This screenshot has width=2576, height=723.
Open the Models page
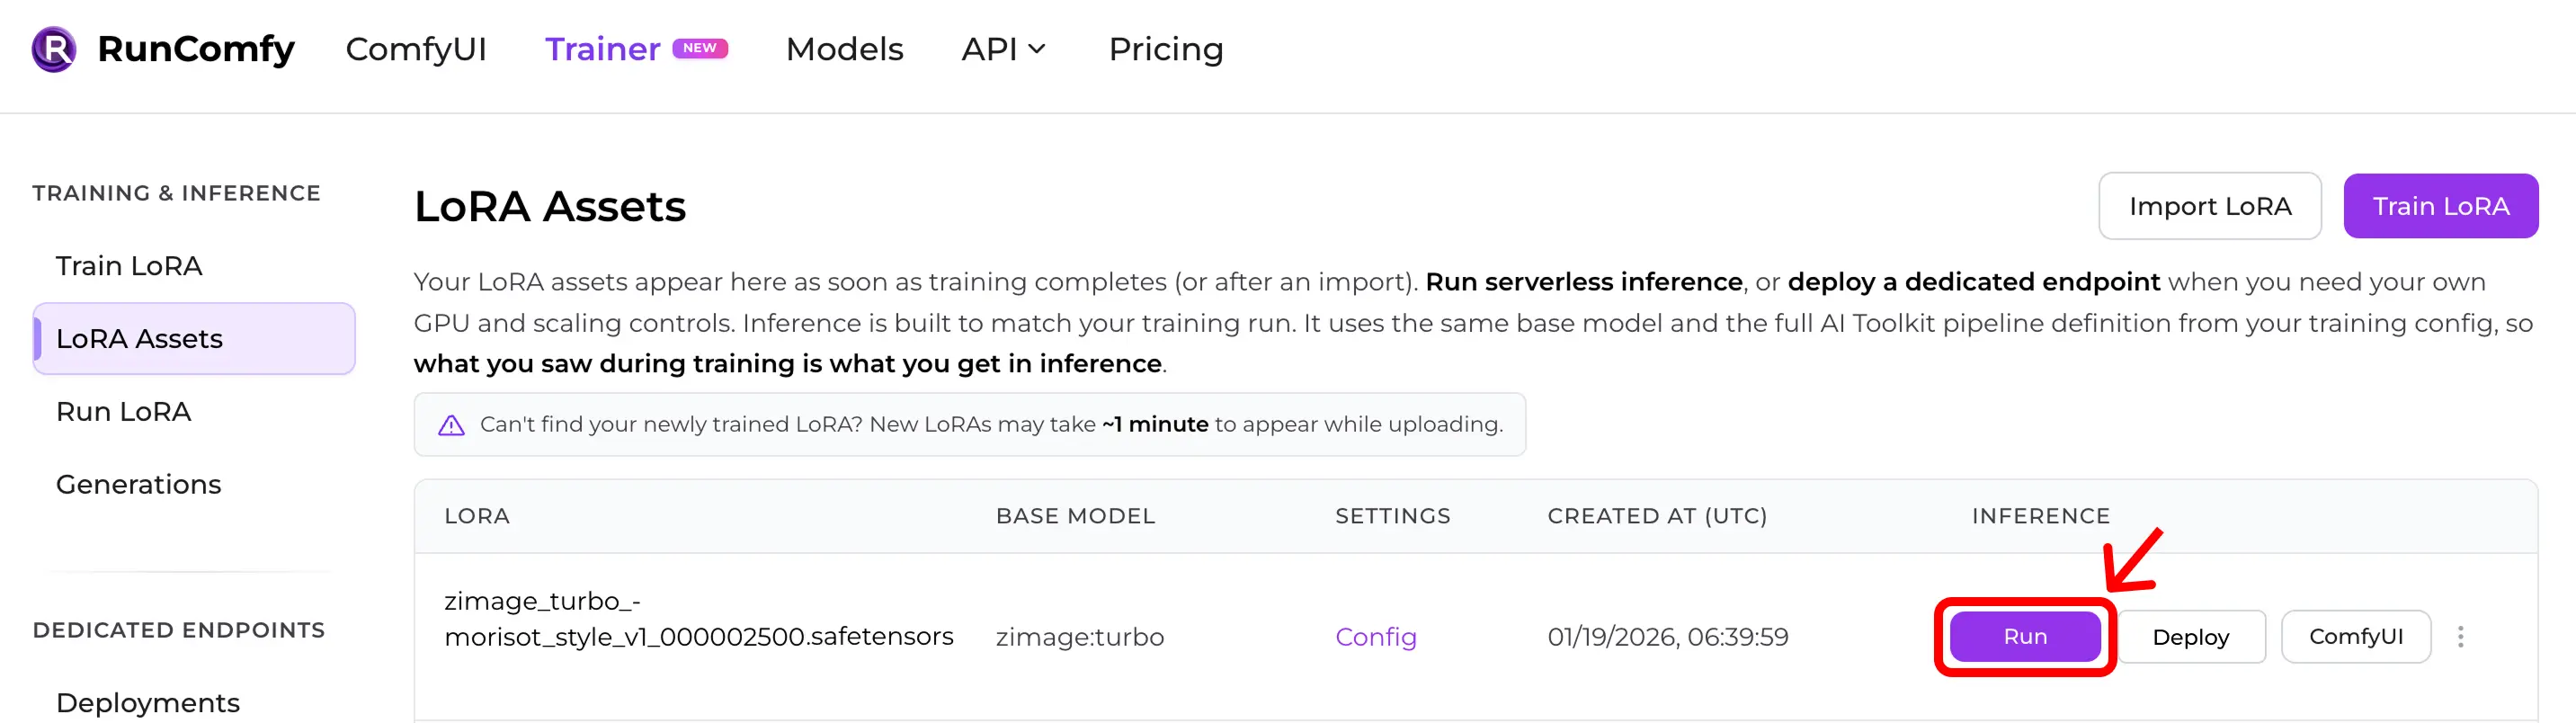843,48
